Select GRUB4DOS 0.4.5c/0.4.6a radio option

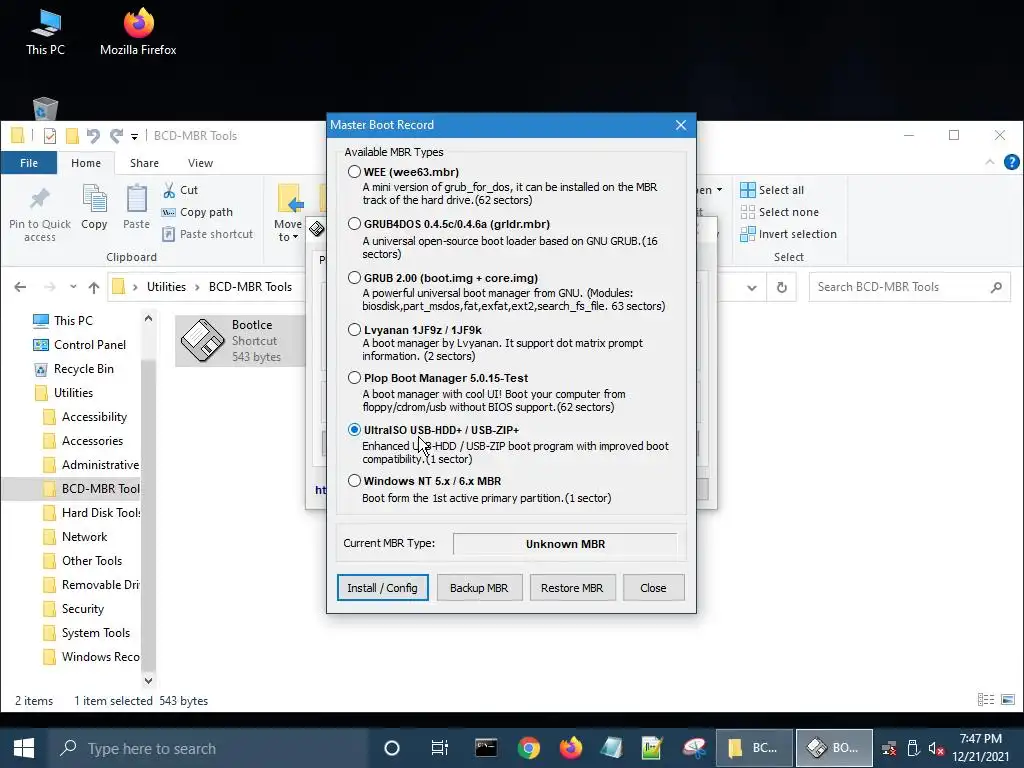pyautogui.click(x=354, y=224)
